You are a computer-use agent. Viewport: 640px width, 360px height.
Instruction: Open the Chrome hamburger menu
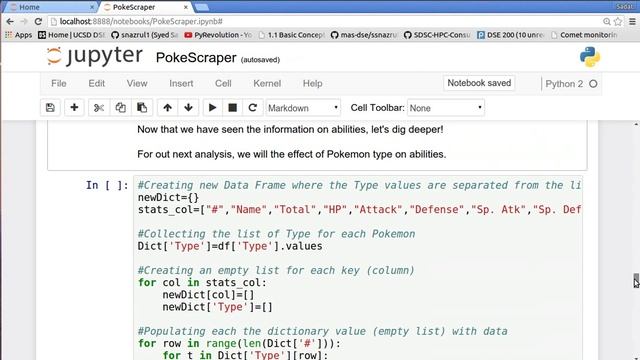coord(632,21)
